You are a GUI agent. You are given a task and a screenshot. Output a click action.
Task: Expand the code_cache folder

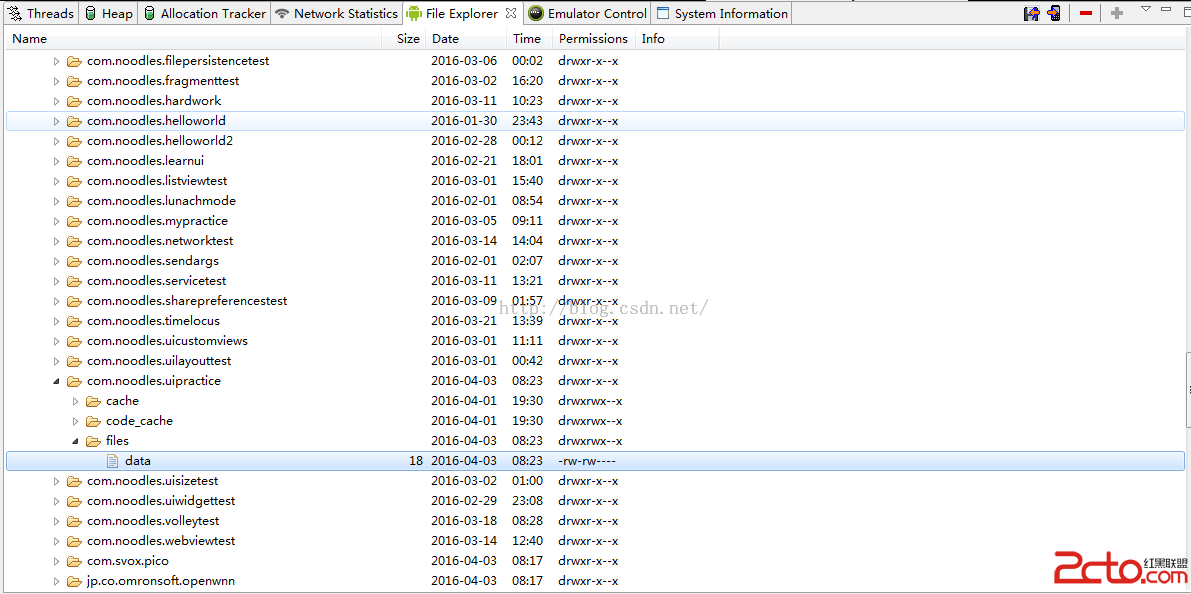point(75,421)
